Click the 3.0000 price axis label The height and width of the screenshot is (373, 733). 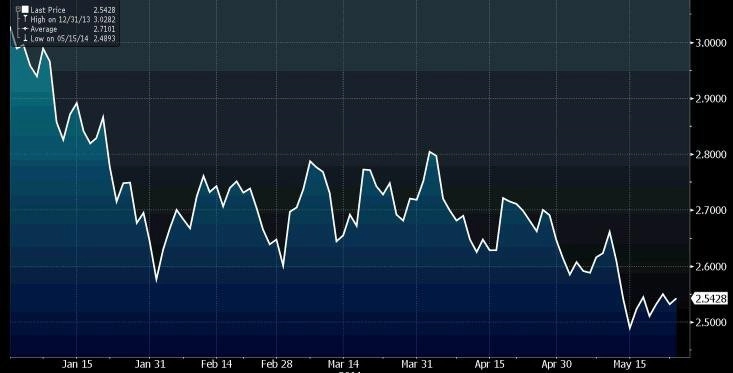(711, 43)
